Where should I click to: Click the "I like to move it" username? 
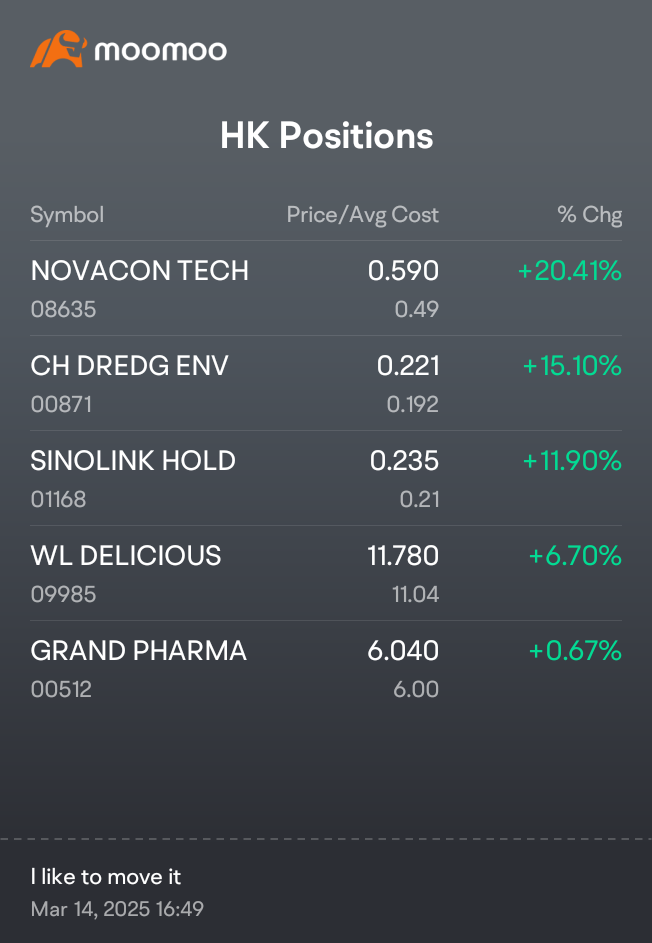[x=106, y=877]
